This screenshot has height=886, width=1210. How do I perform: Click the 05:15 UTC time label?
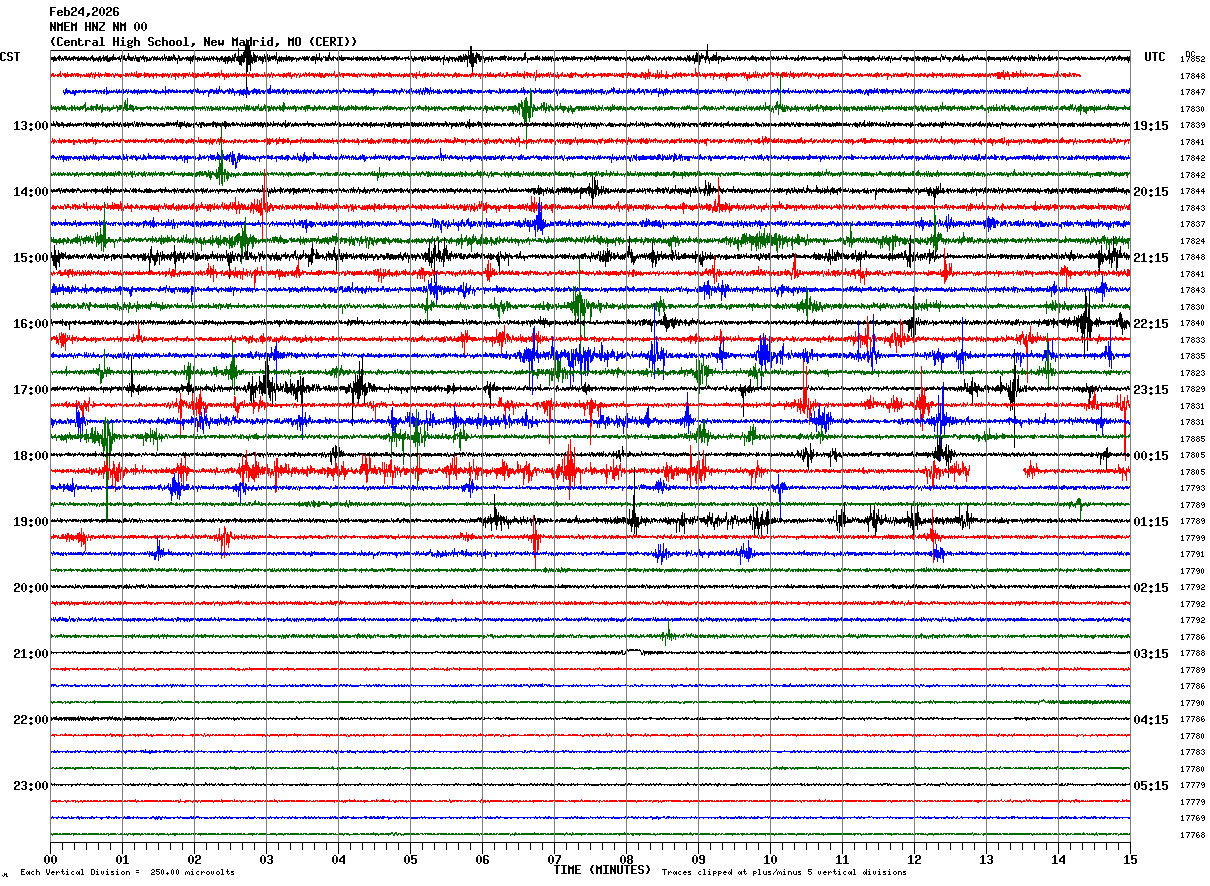pyautogui.click(x=1151, y=786)
